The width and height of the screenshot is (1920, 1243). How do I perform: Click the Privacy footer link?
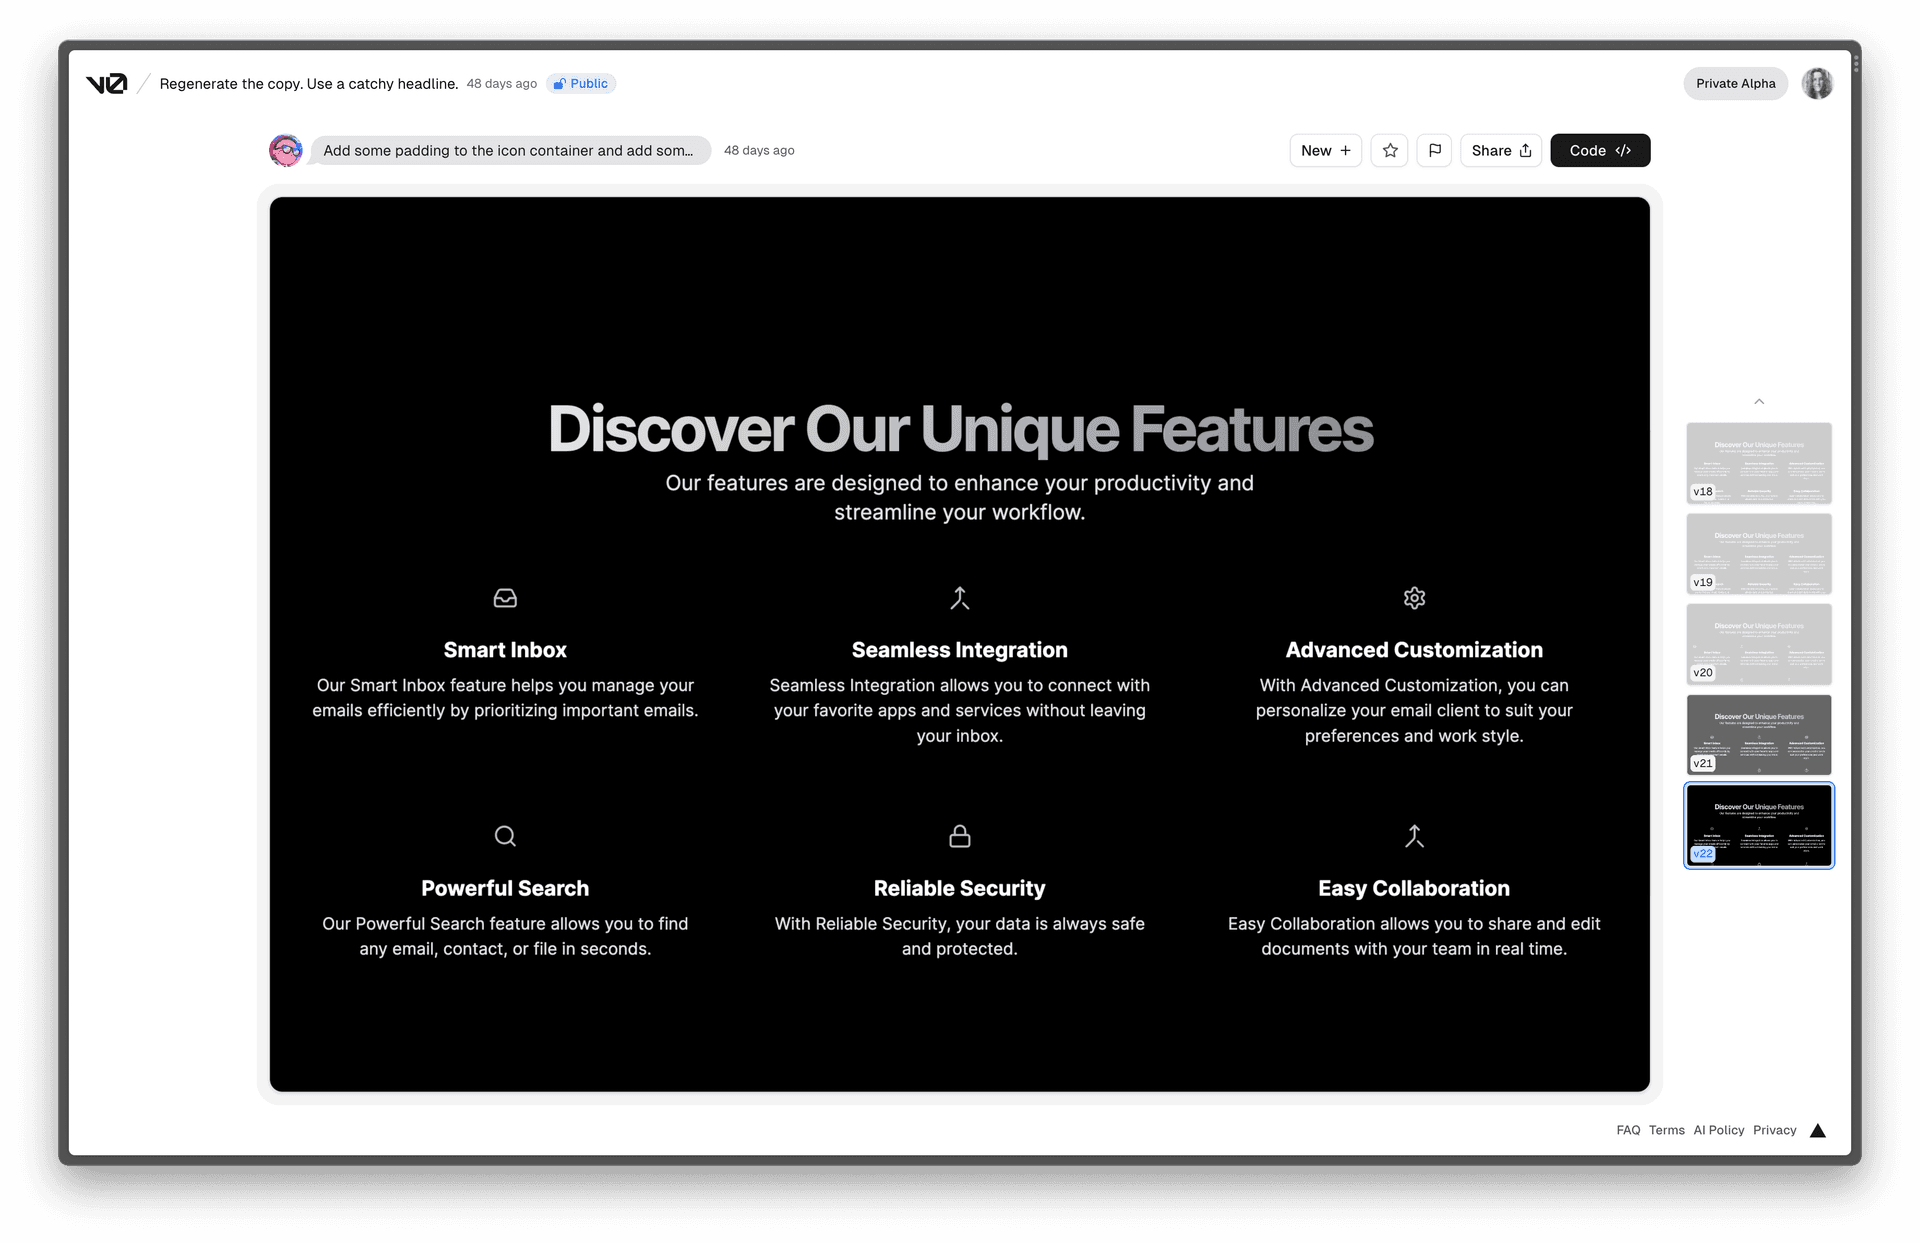(x=1776, y=1130)
